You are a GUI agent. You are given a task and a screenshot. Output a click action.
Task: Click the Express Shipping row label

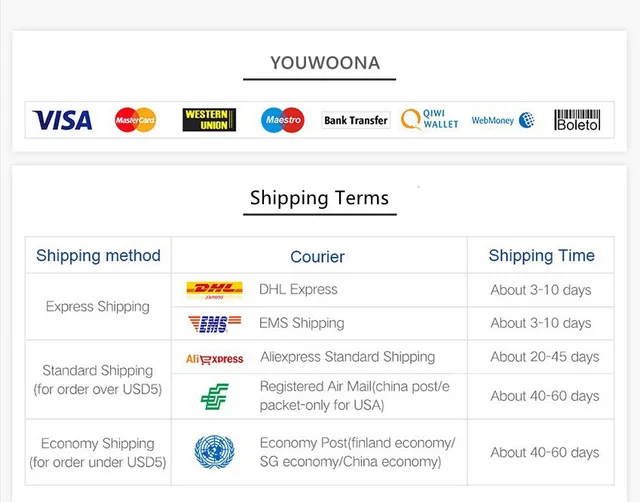point(98,306)
